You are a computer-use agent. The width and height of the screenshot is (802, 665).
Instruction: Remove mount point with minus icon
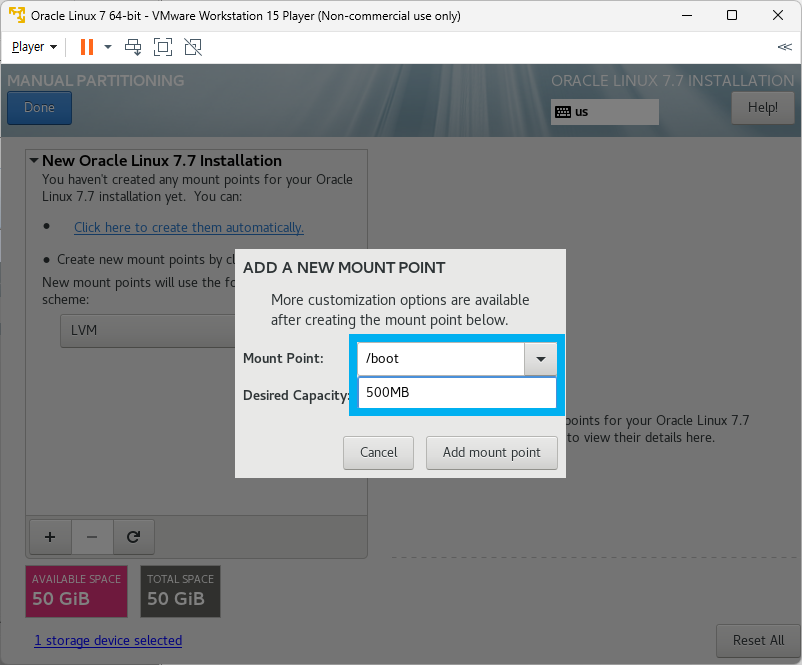tap(92, 537)
